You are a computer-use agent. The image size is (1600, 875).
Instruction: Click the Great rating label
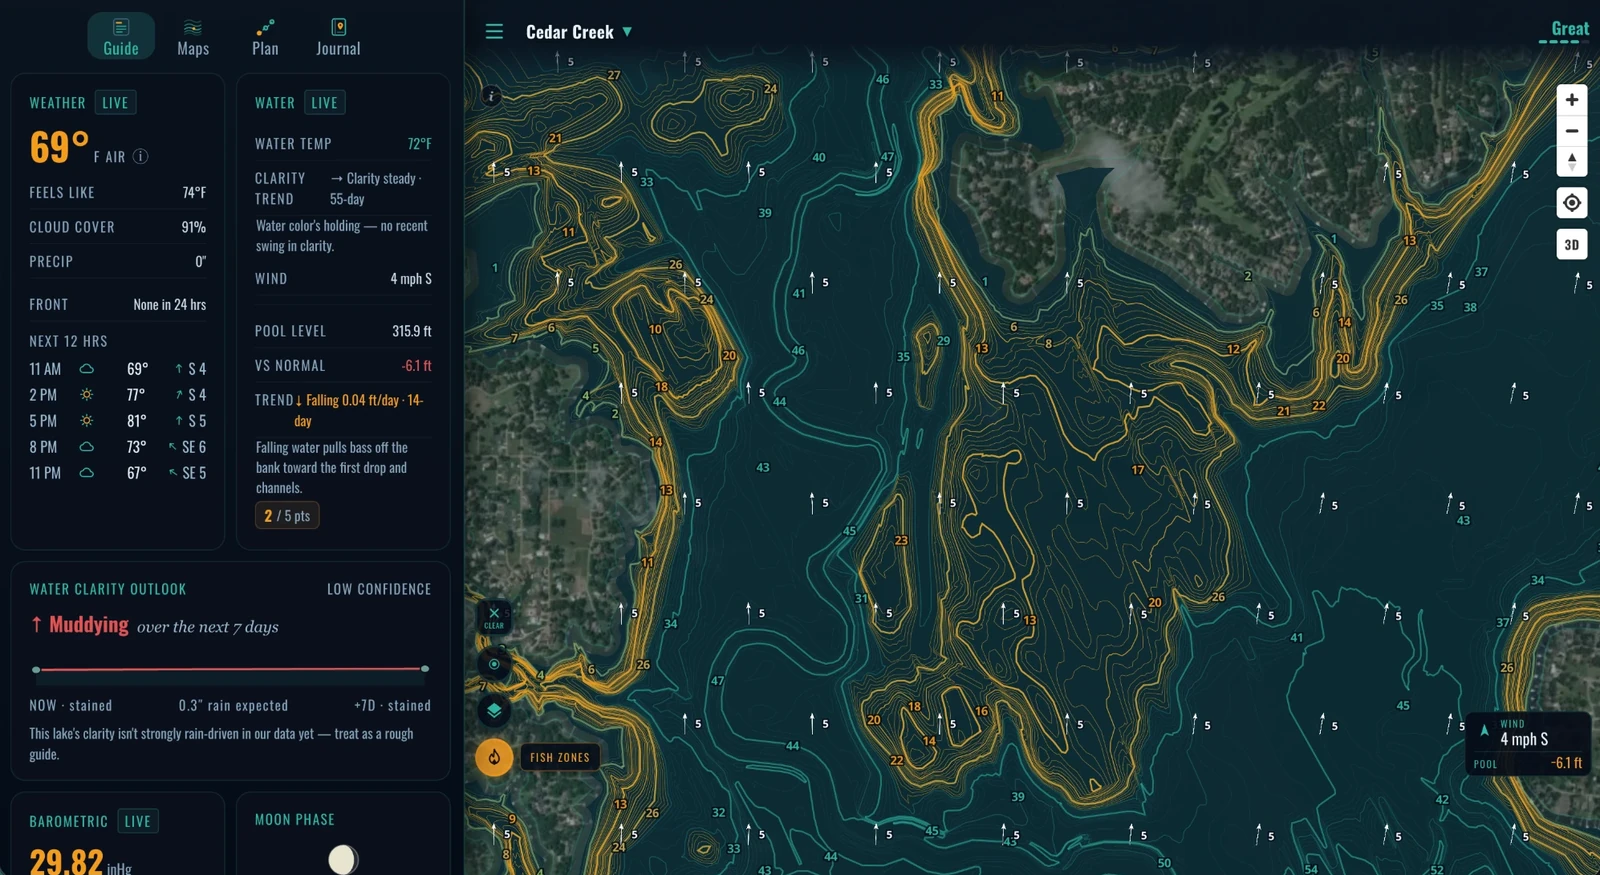(x=1569, y=29)
